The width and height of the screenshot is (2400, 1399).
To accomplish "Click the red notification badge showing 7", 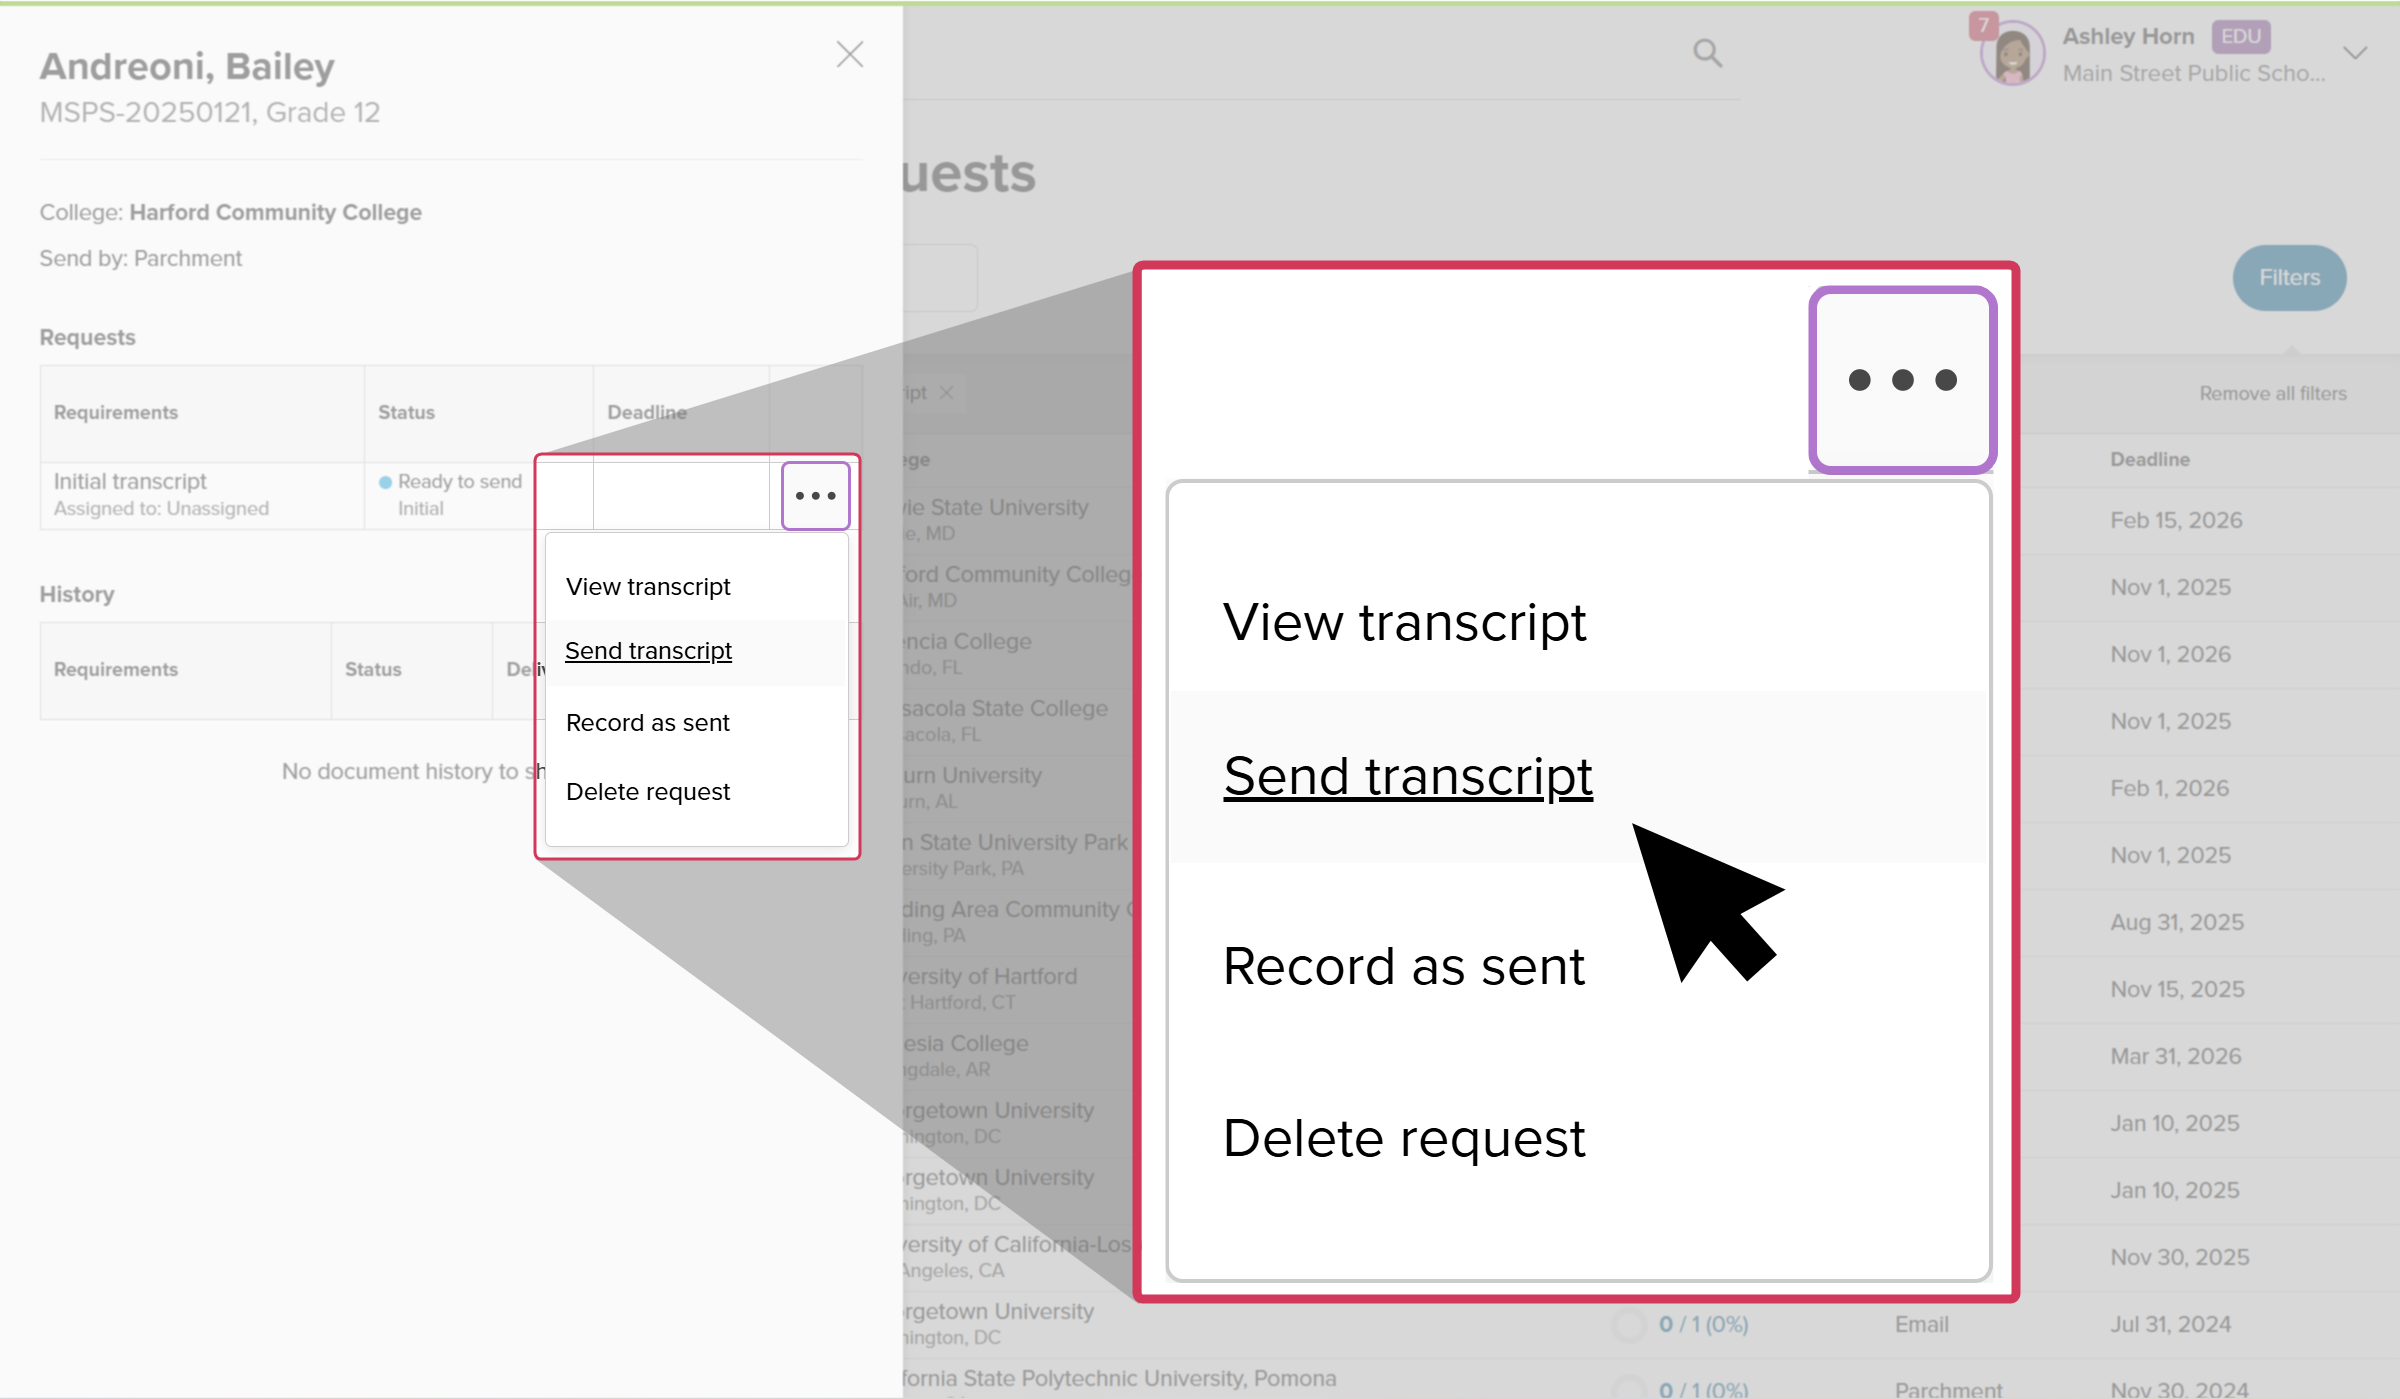I will click(x=1982, y=25).
